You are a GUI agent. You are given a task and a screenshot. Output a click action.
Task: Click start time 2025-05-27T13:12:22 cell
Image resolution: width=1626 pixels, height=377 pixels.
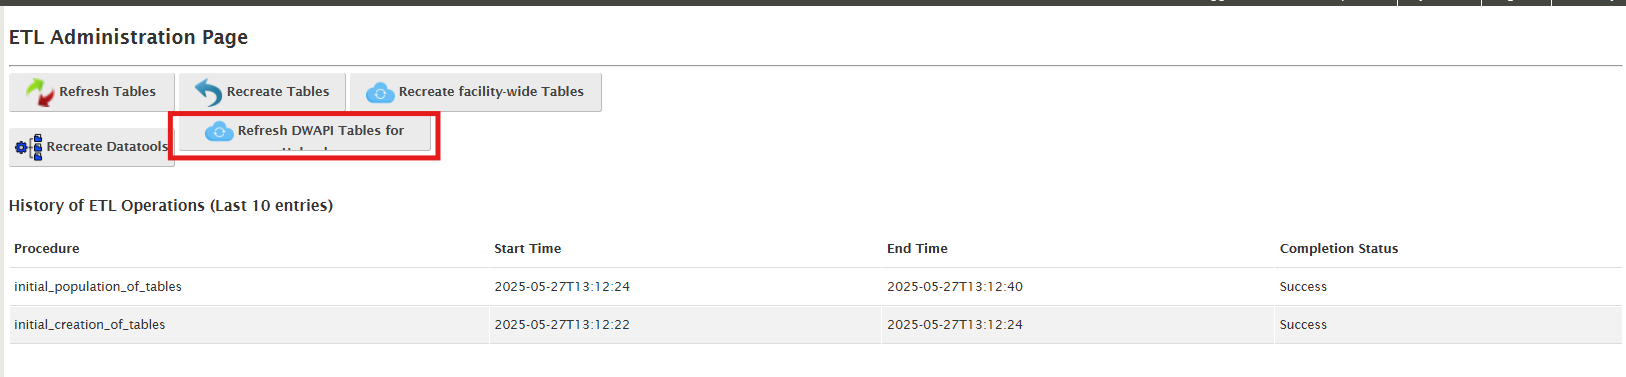[x=562, y=324]
